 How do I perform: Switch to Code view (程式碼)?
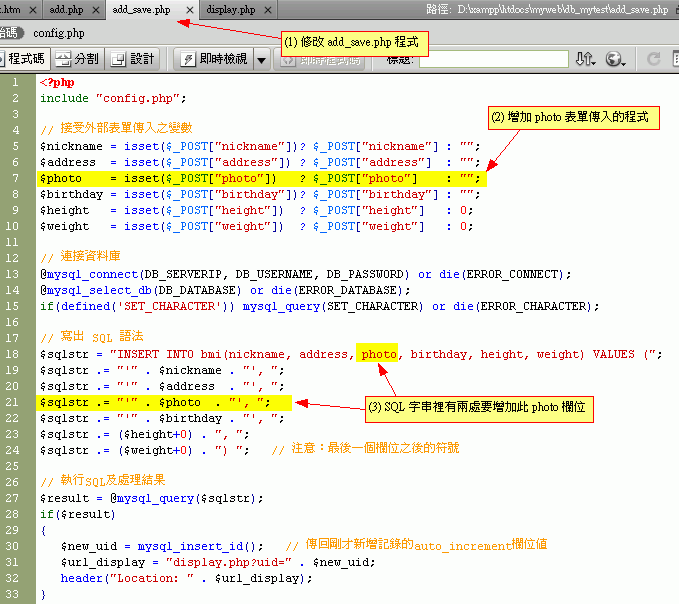coord(24,59)
